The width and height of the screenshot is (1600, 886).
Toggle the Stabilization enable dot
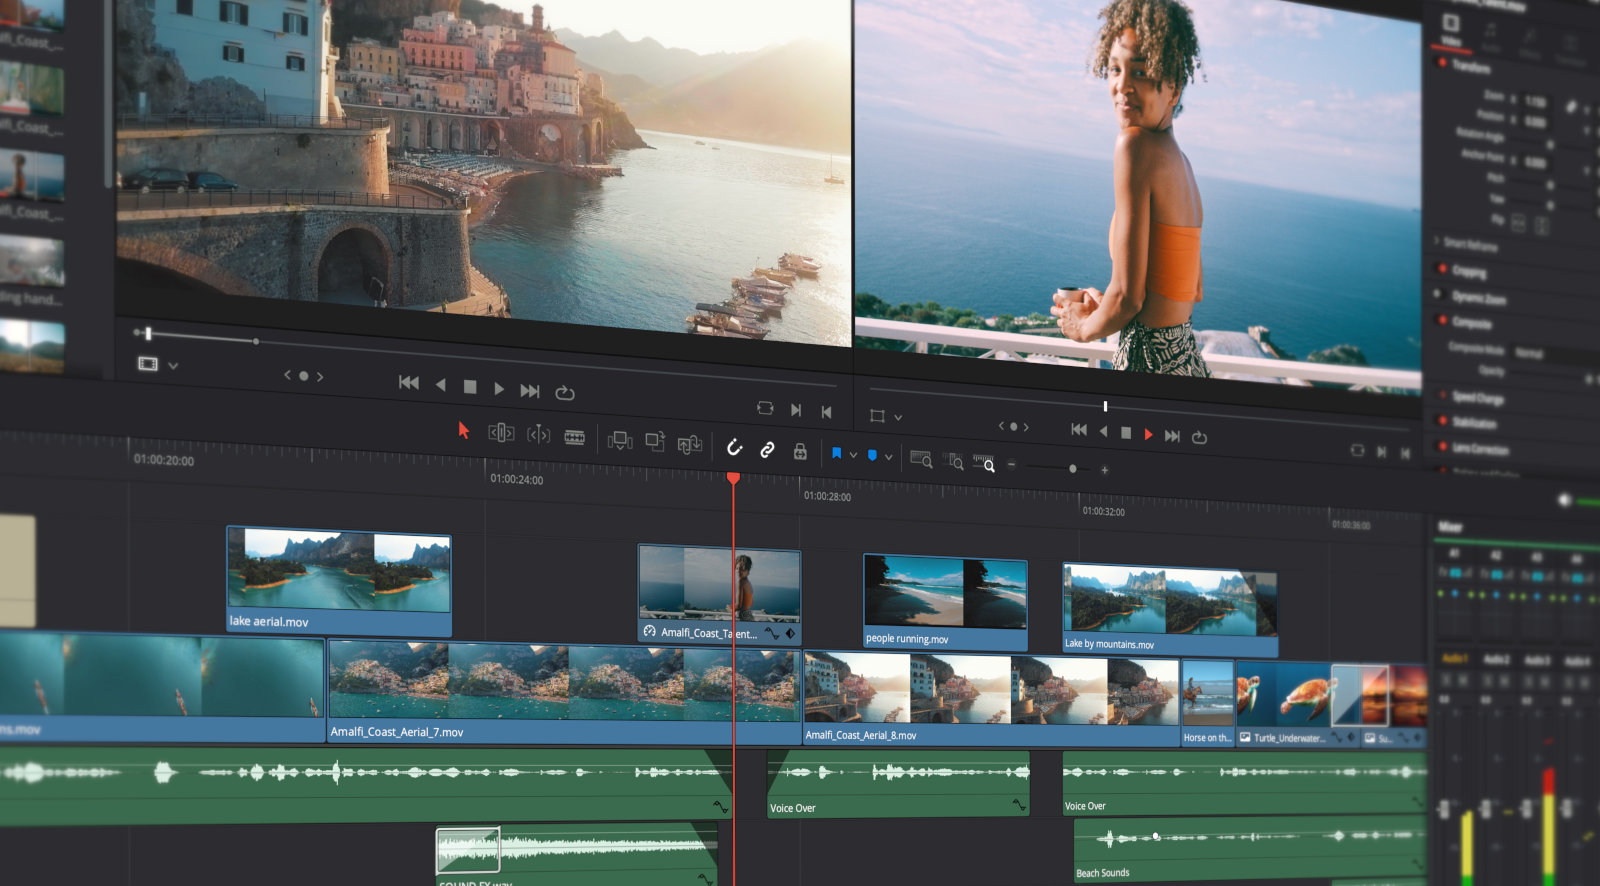coord(1442,420)
